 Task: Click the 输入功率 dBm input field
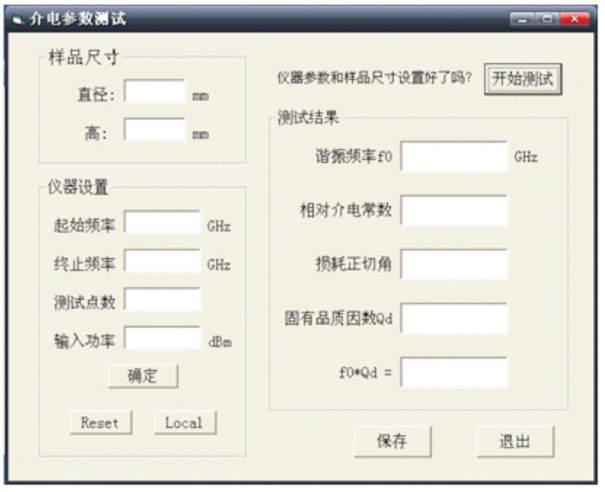(x=162, y=340)
